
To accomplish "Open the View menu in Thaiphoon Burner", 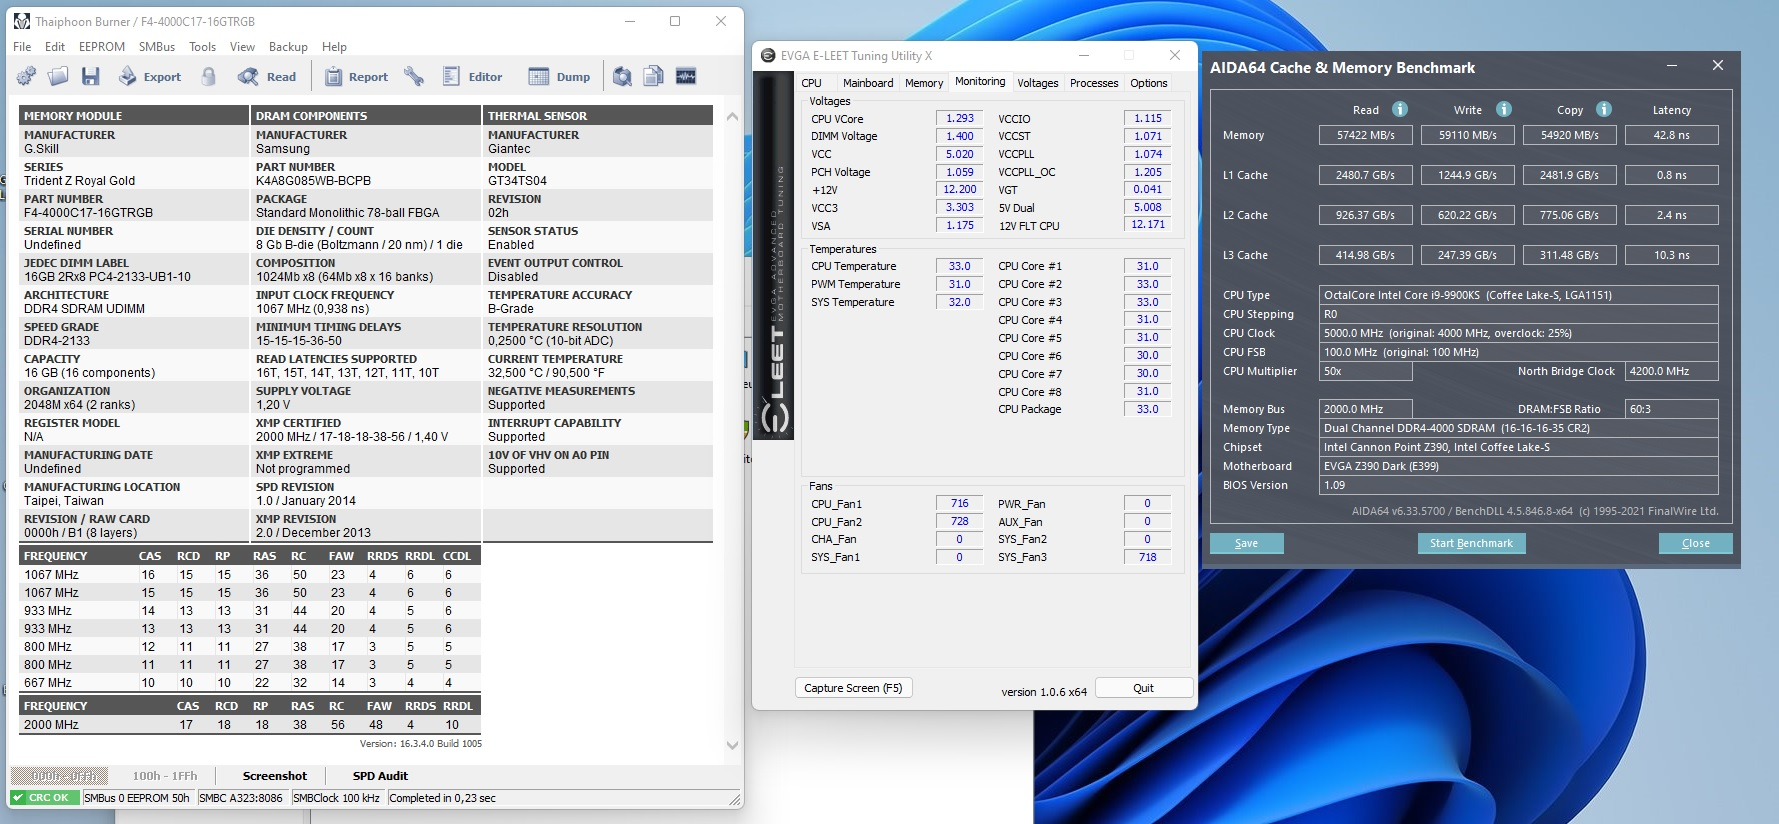I will click(x=243, y=47).
